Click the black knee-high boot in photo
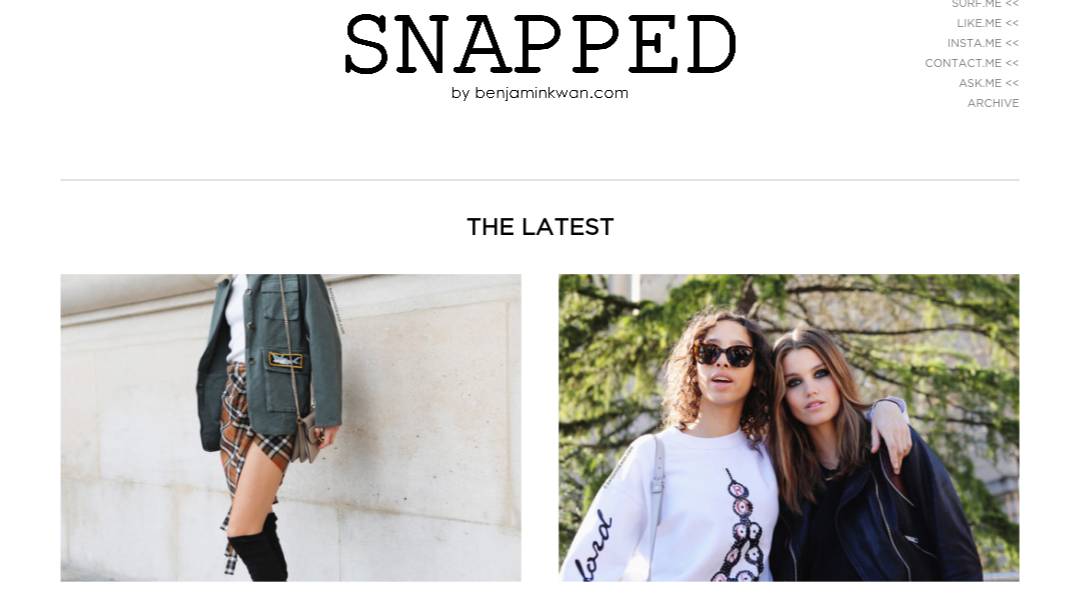Screen dimensions: 1080x608 click(x=258, y=547)
